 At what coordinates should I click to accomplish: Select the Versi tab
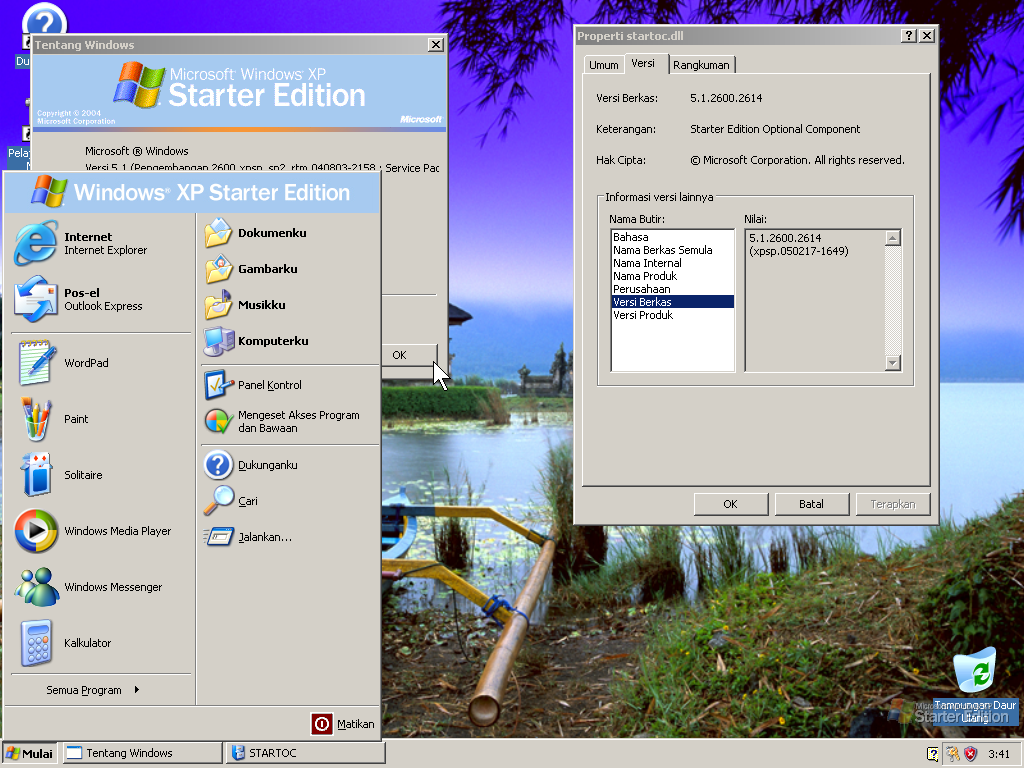click(x=643, y=63)
